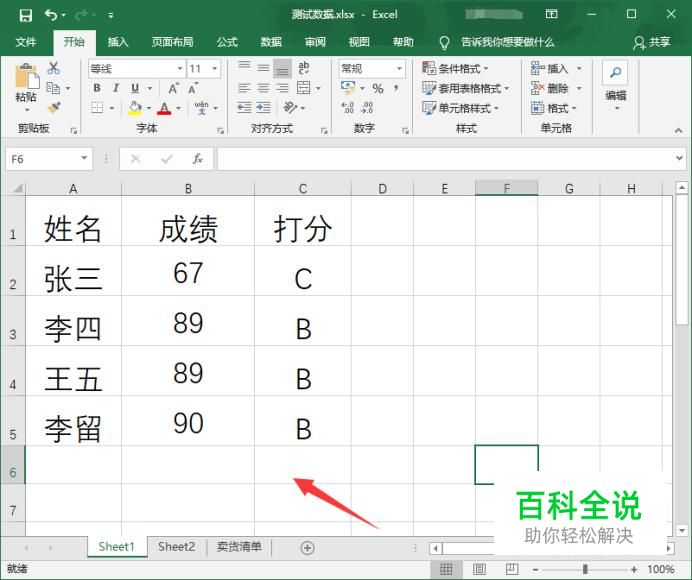The height and width of the screenshot is (580, 692).
Task: Click 共享 Share button
Action: point(652,42)
